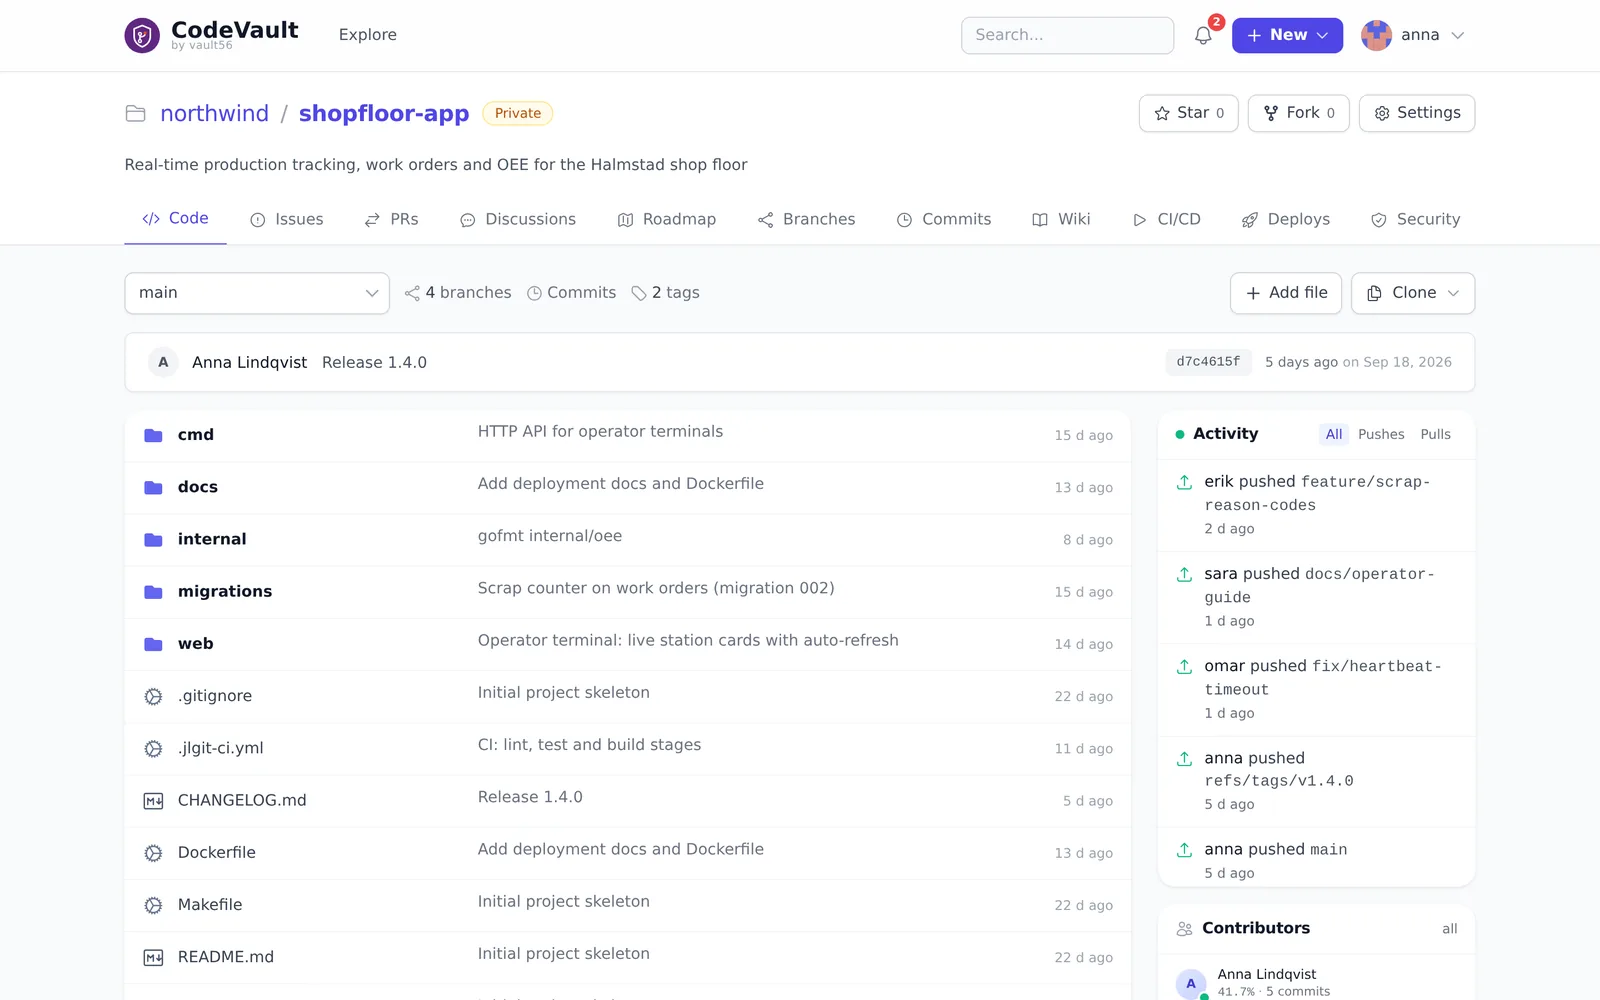Filter activity to Pushes

pyautogui.click(x=1381, y=434)
